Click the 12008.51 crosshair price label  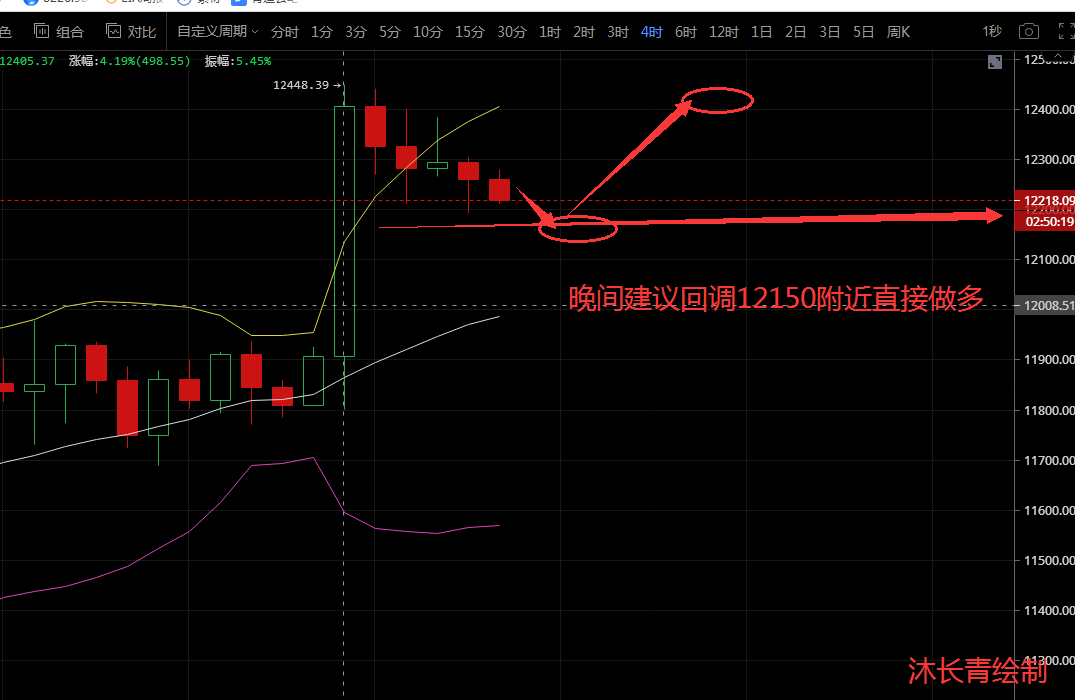tap(1045, 305)
